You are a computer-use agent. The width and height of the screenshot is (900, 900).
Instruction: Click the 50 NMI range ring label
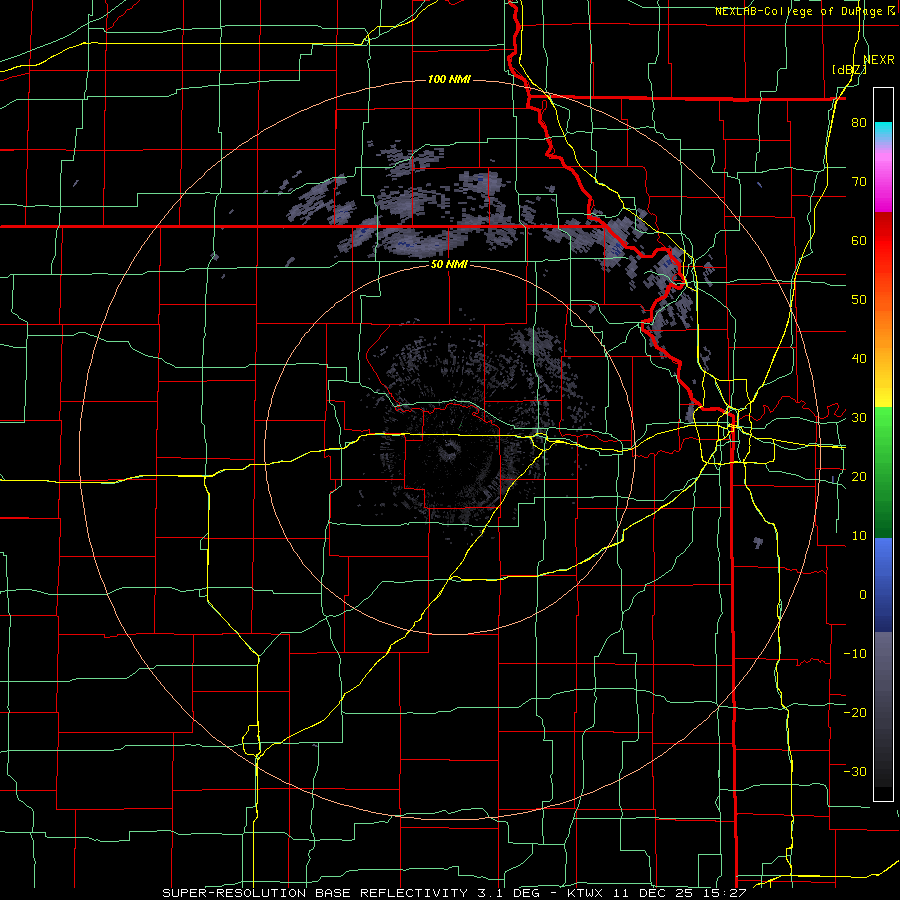pyautogui.click(x=449, y=264)
